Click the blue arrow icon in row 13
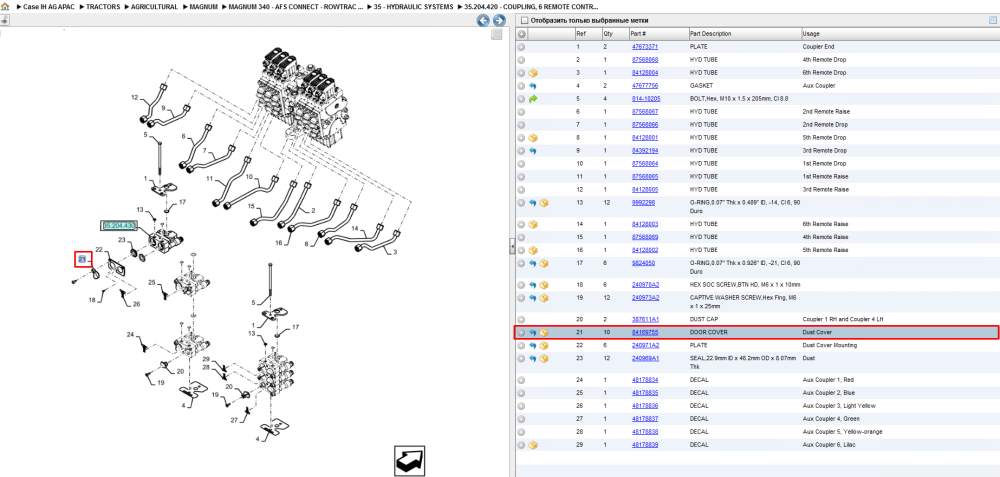This screenshot has width=1000, height=477. coord(533,203)
